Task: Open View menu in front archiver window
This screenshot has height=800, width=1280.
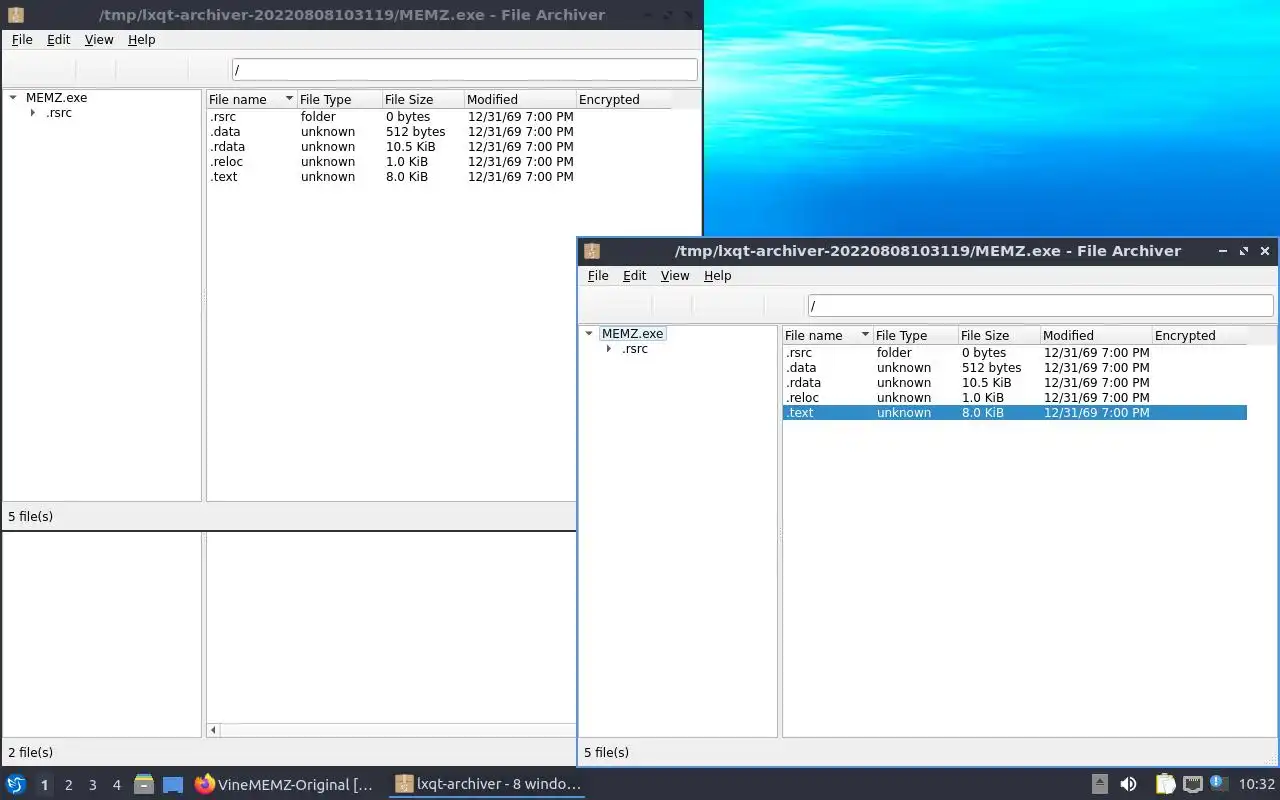Action: pyautogui.click(x=675, y=276)
